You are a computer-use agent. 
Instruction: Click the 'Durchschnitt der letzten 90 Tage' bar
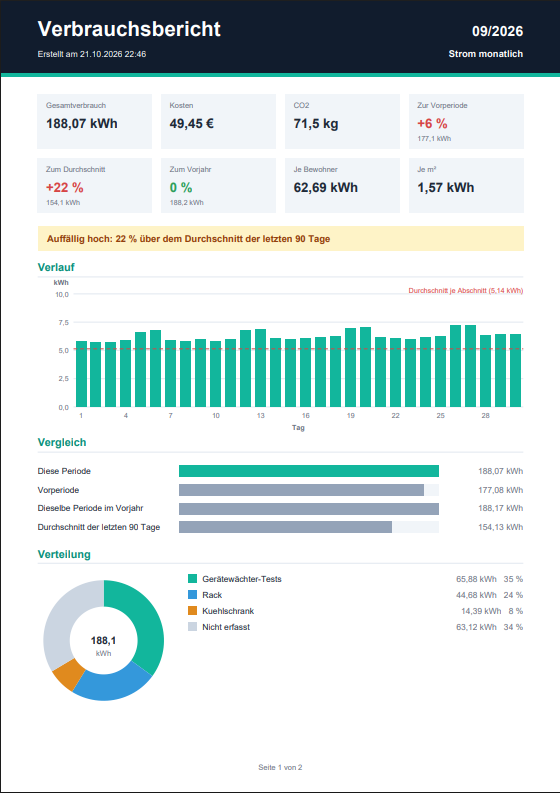(x=285, y=527)
